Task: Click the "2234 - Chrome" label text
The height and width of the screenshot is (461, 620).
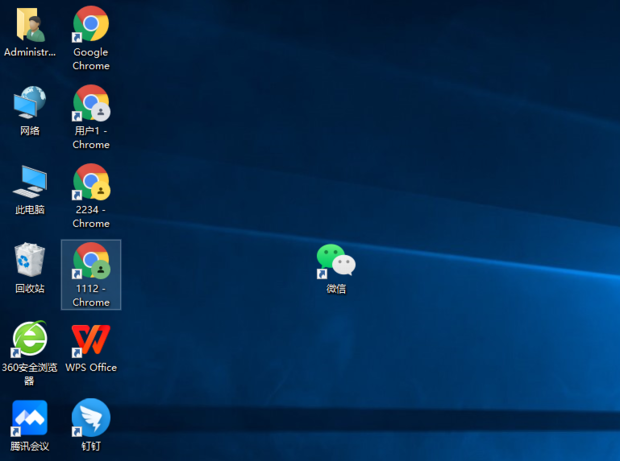Action: pyautogui.click(x=91, y=216)
